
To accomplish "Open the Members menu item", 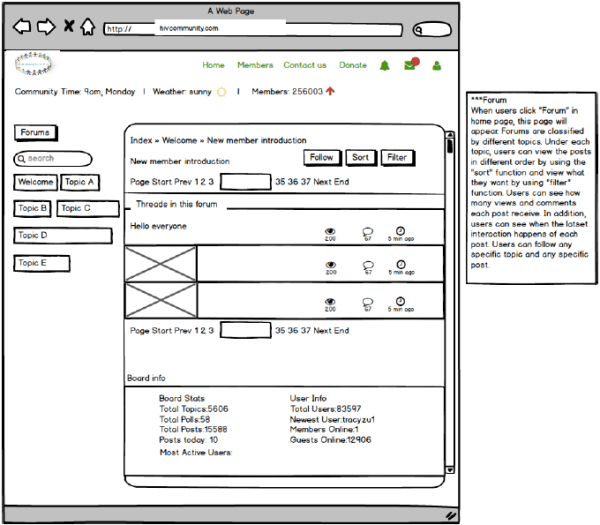I will click(x=255, y=65).
